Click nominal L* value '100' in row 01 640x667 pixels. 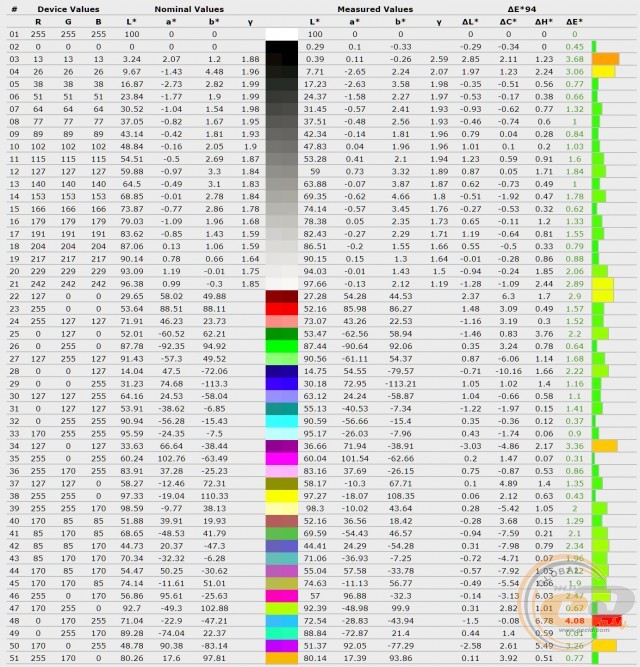[x=131, y=34]
